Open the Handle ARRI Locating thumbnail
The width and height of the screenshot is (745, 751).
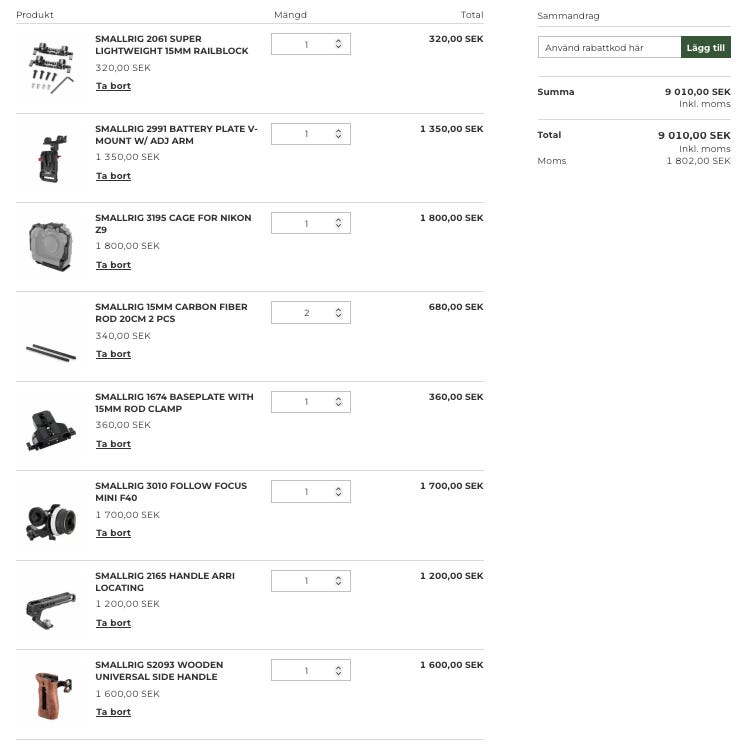click(50, 606)
